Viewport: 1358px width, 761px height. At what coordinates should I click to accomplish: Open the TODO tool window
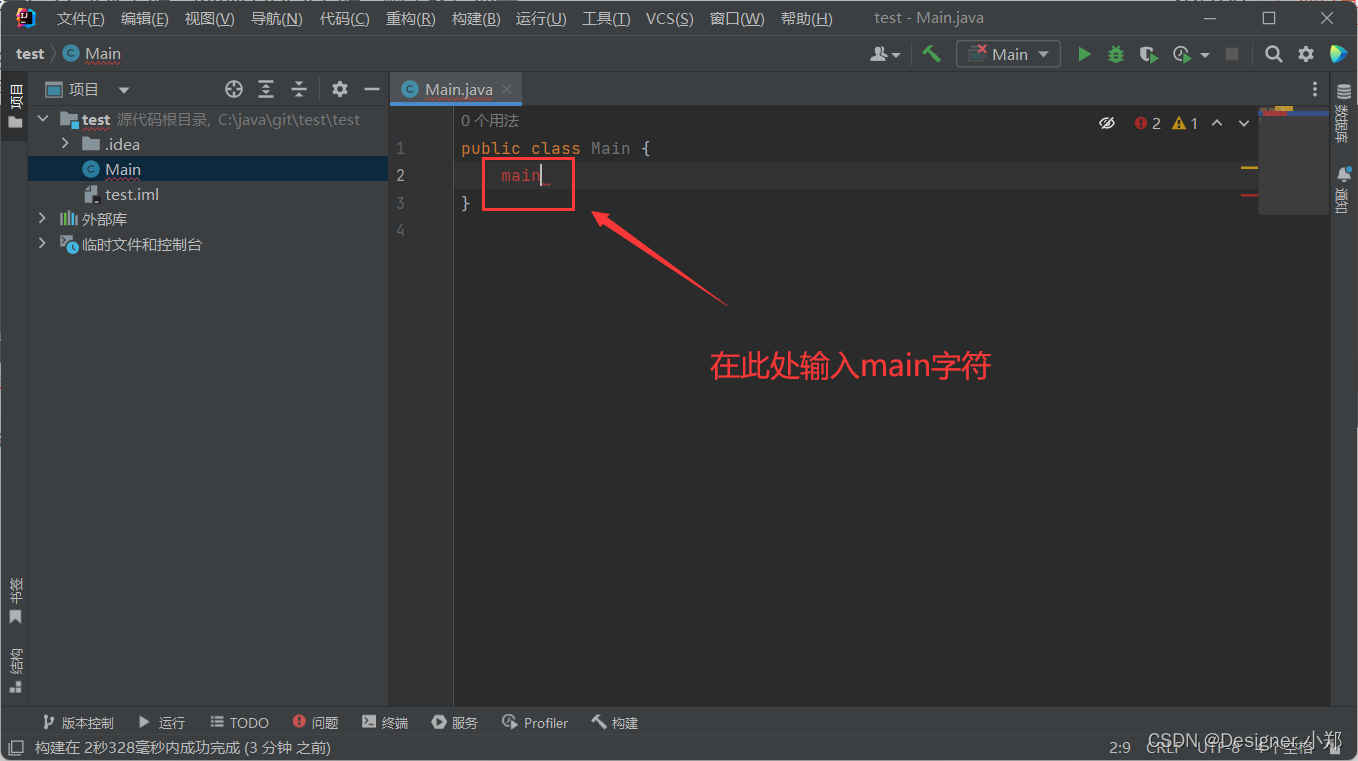(239, 722)
